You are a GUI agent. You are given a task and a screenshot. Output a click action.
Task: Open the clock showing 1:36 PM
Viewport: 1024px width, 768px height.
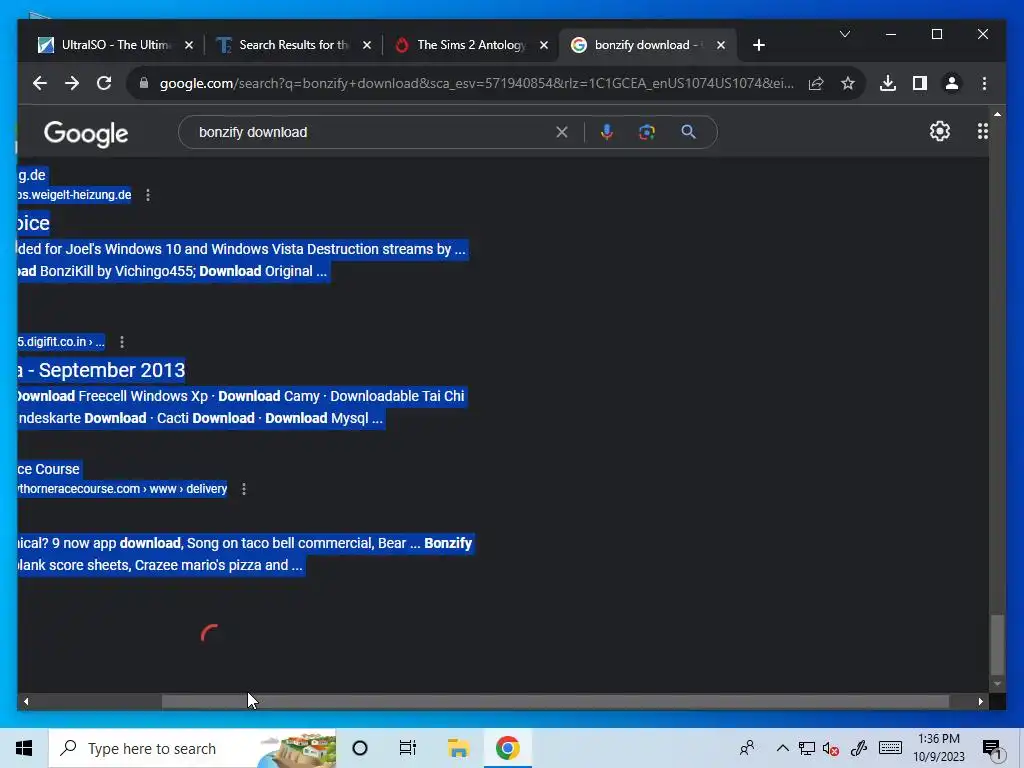(x=938, y=748)
